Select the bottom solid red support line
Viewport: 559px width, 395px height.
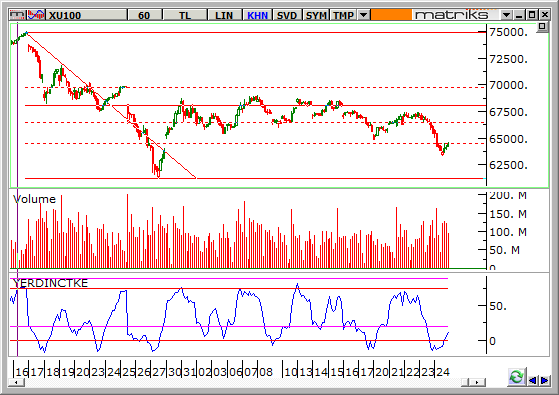click(x=255, y=178)
